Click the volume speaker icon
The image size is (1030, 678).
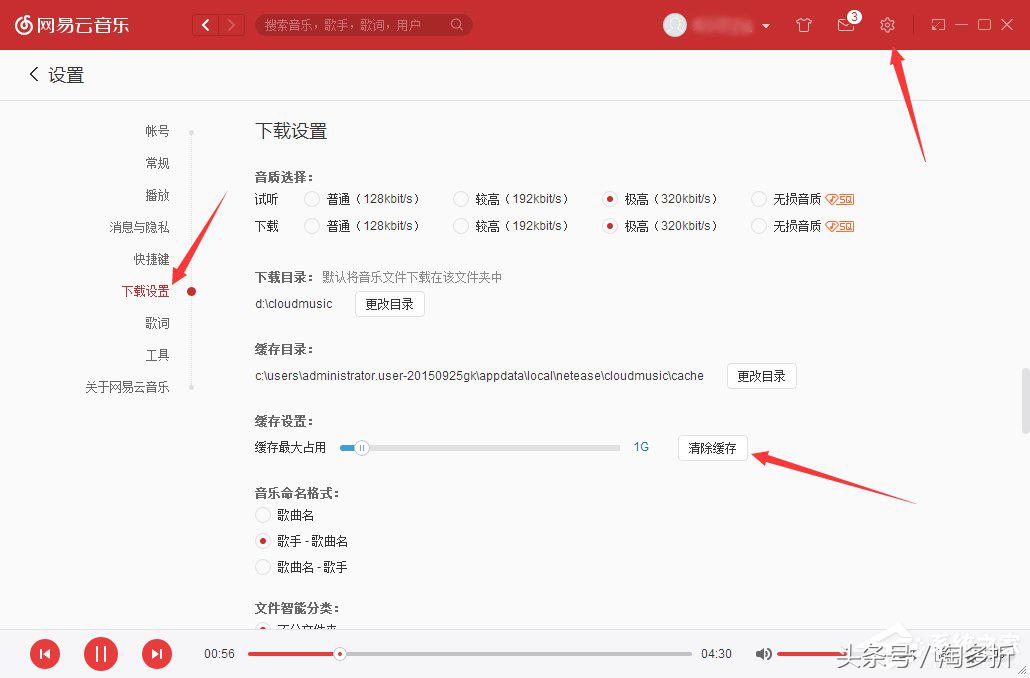pyautogui.click(x=763, y=653)
